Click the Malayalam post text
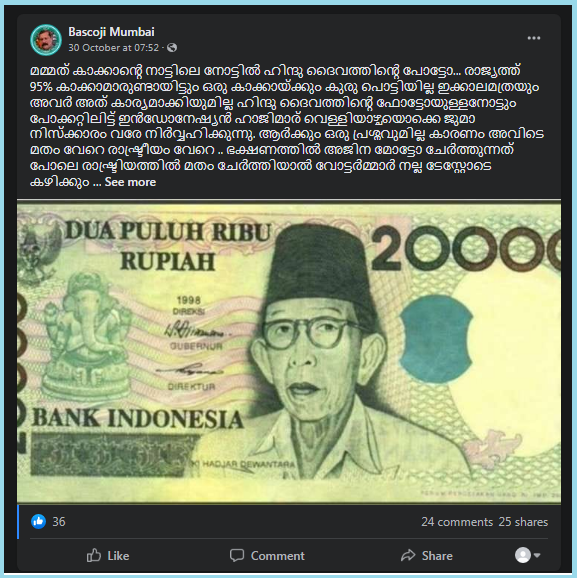 click(286, 126)
